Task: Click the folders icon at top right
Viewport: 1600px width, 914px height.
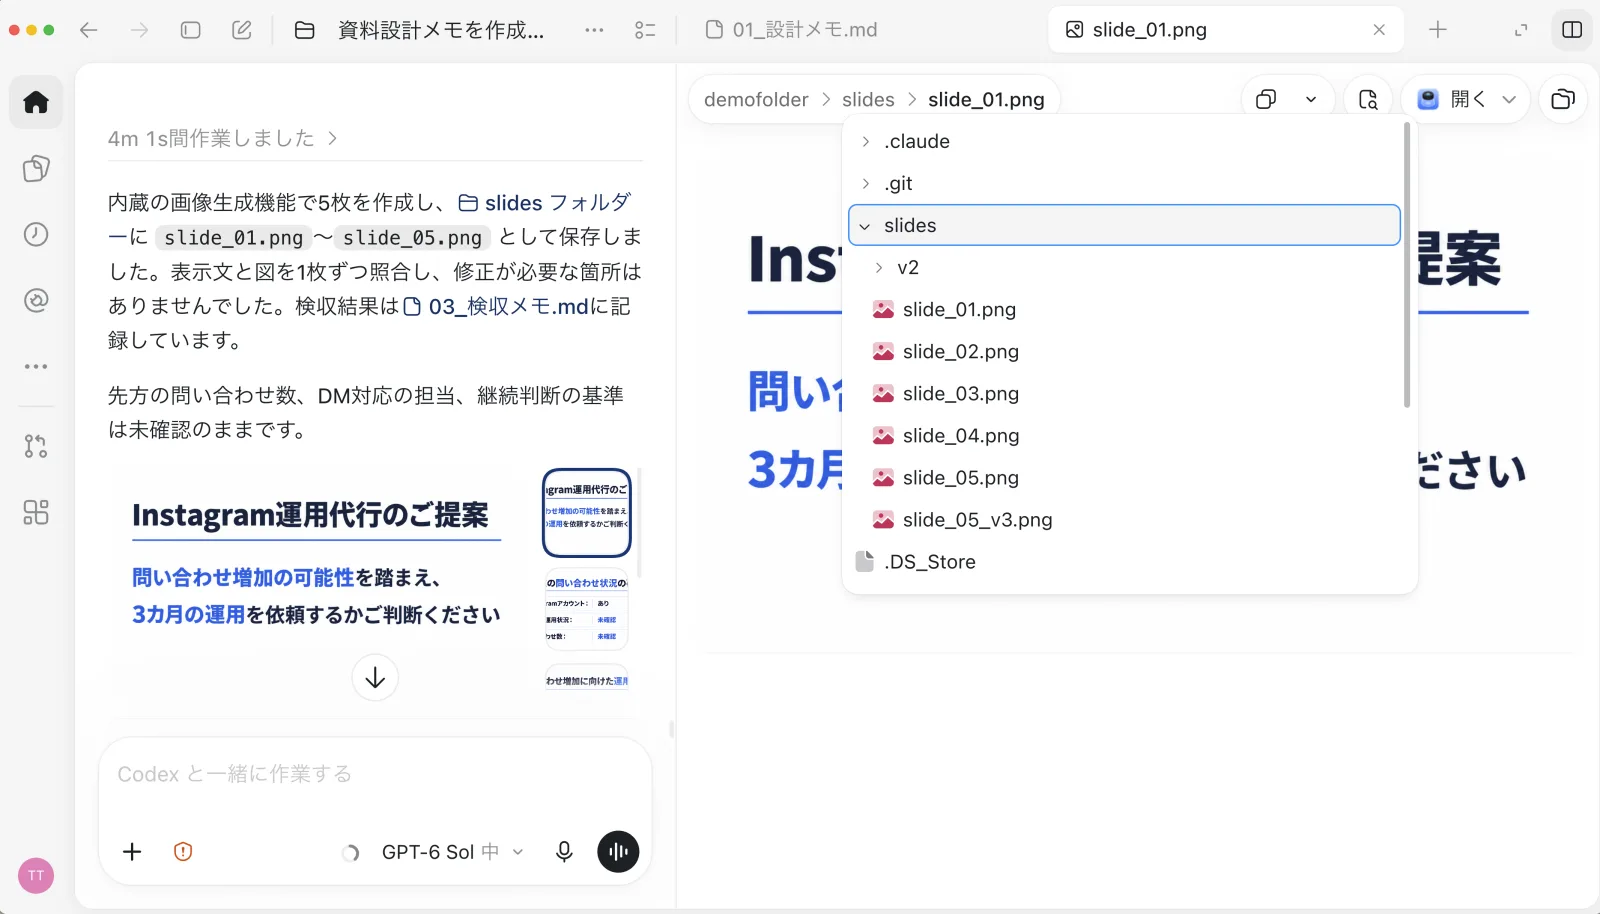Action: coord(1563,99)
